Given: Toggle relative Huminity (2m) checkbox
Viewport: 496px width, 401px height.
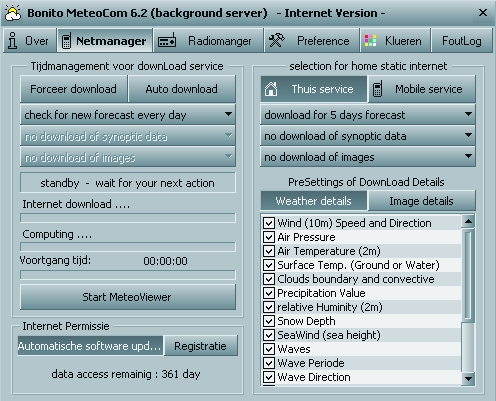Looking at the screenshot, I should (x=269, y=307).
